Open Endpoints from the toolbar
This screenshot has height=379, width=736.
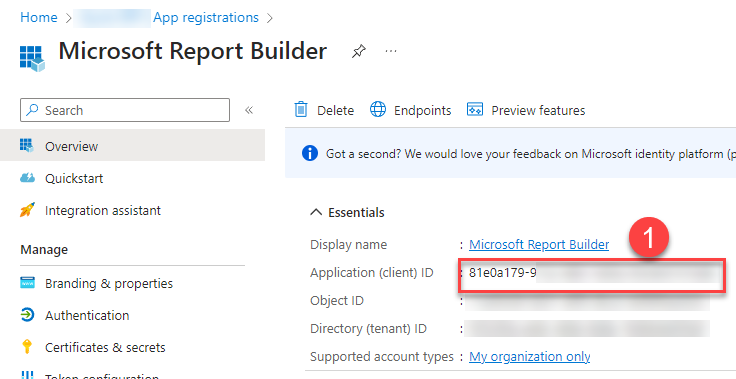pos(422,110)
